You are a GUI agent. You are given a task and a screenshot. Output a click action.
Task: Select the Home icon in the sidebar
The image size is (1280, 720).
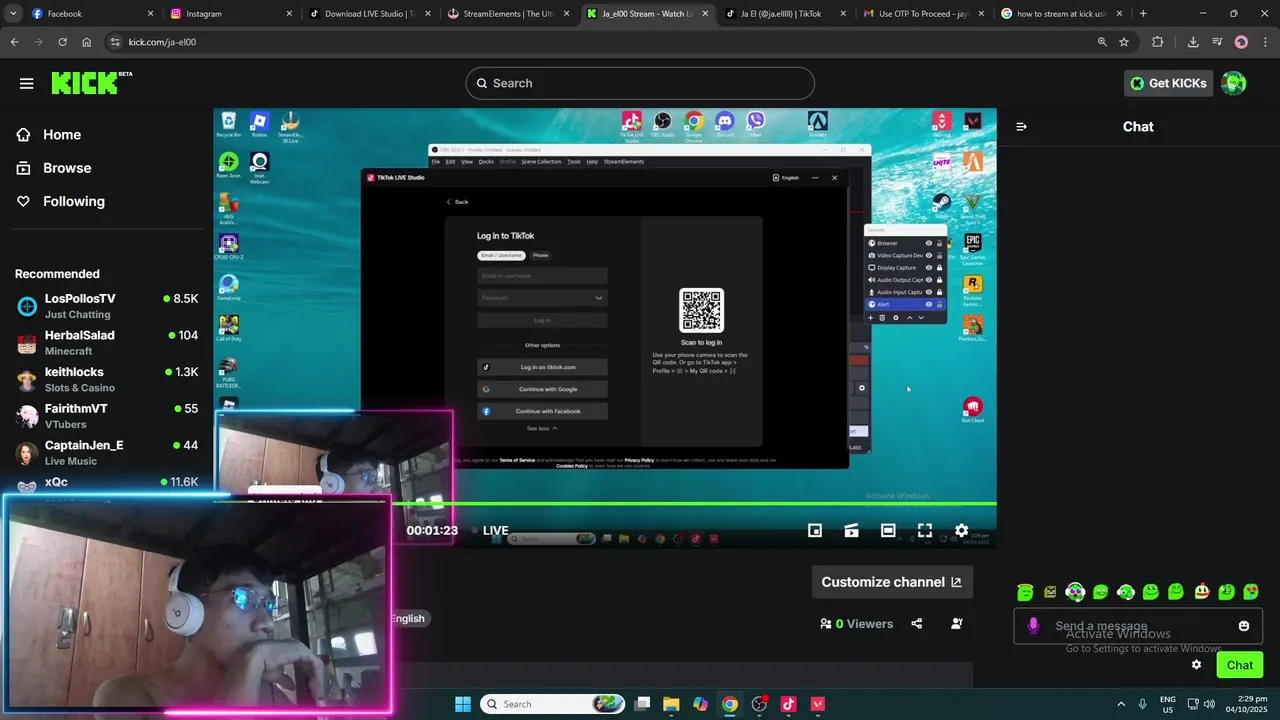24,135
